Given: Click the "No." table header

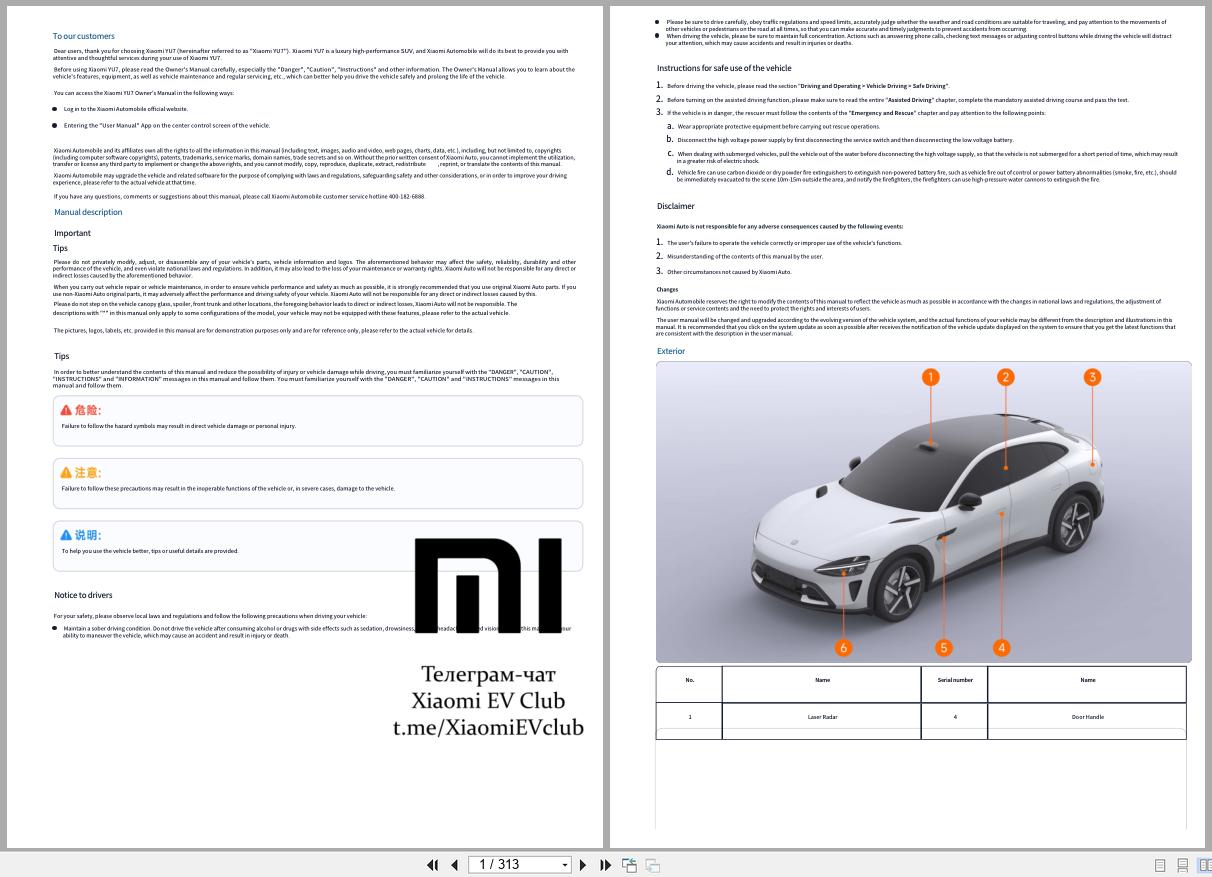Looking at the screenshot, I should [x=689, y=680].
